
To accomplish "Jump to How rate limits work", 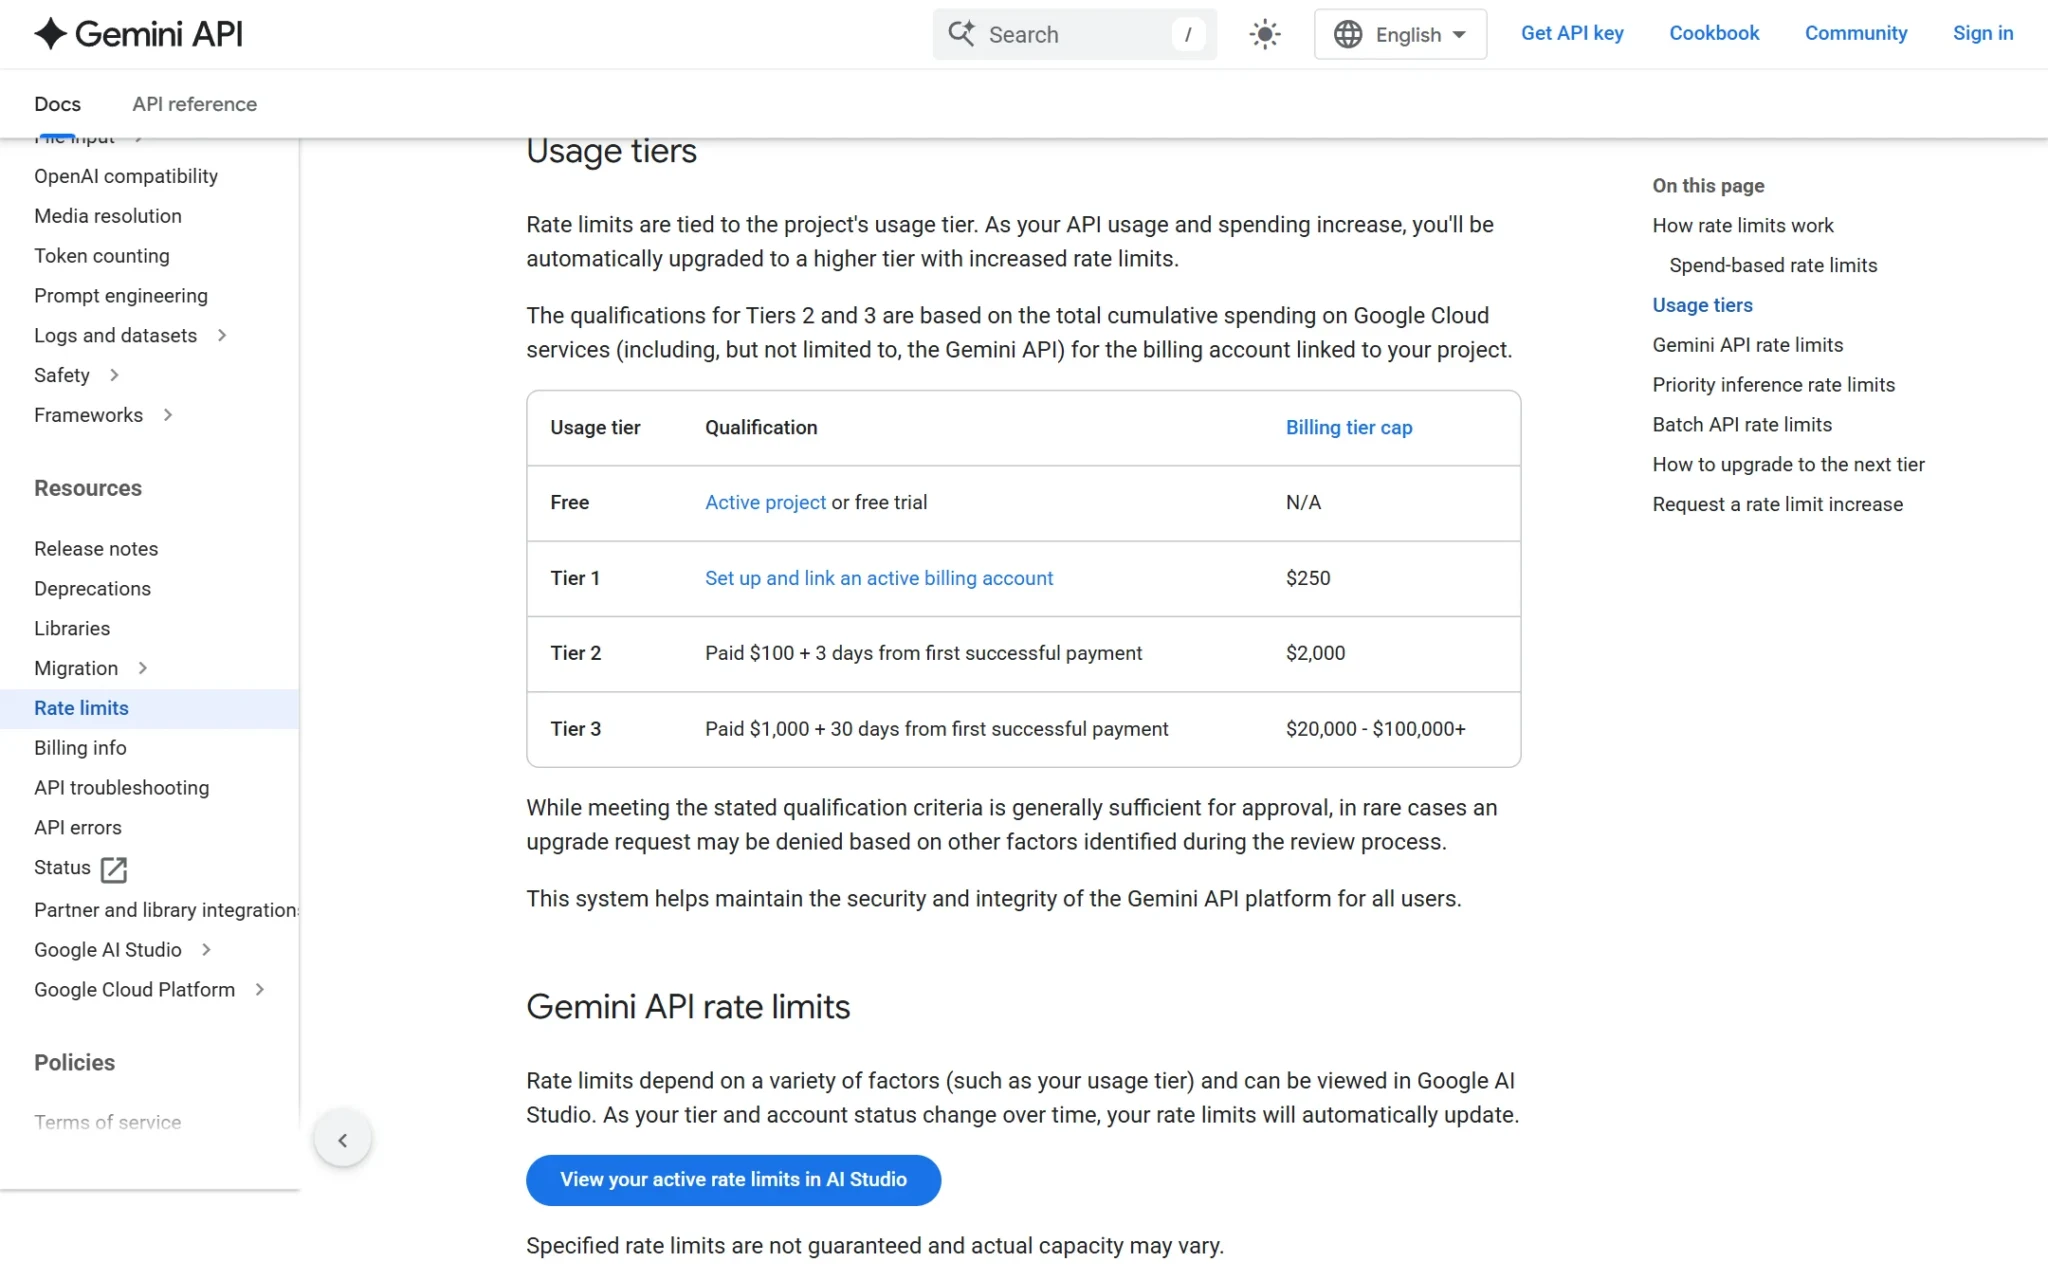I will [1743, 226].
